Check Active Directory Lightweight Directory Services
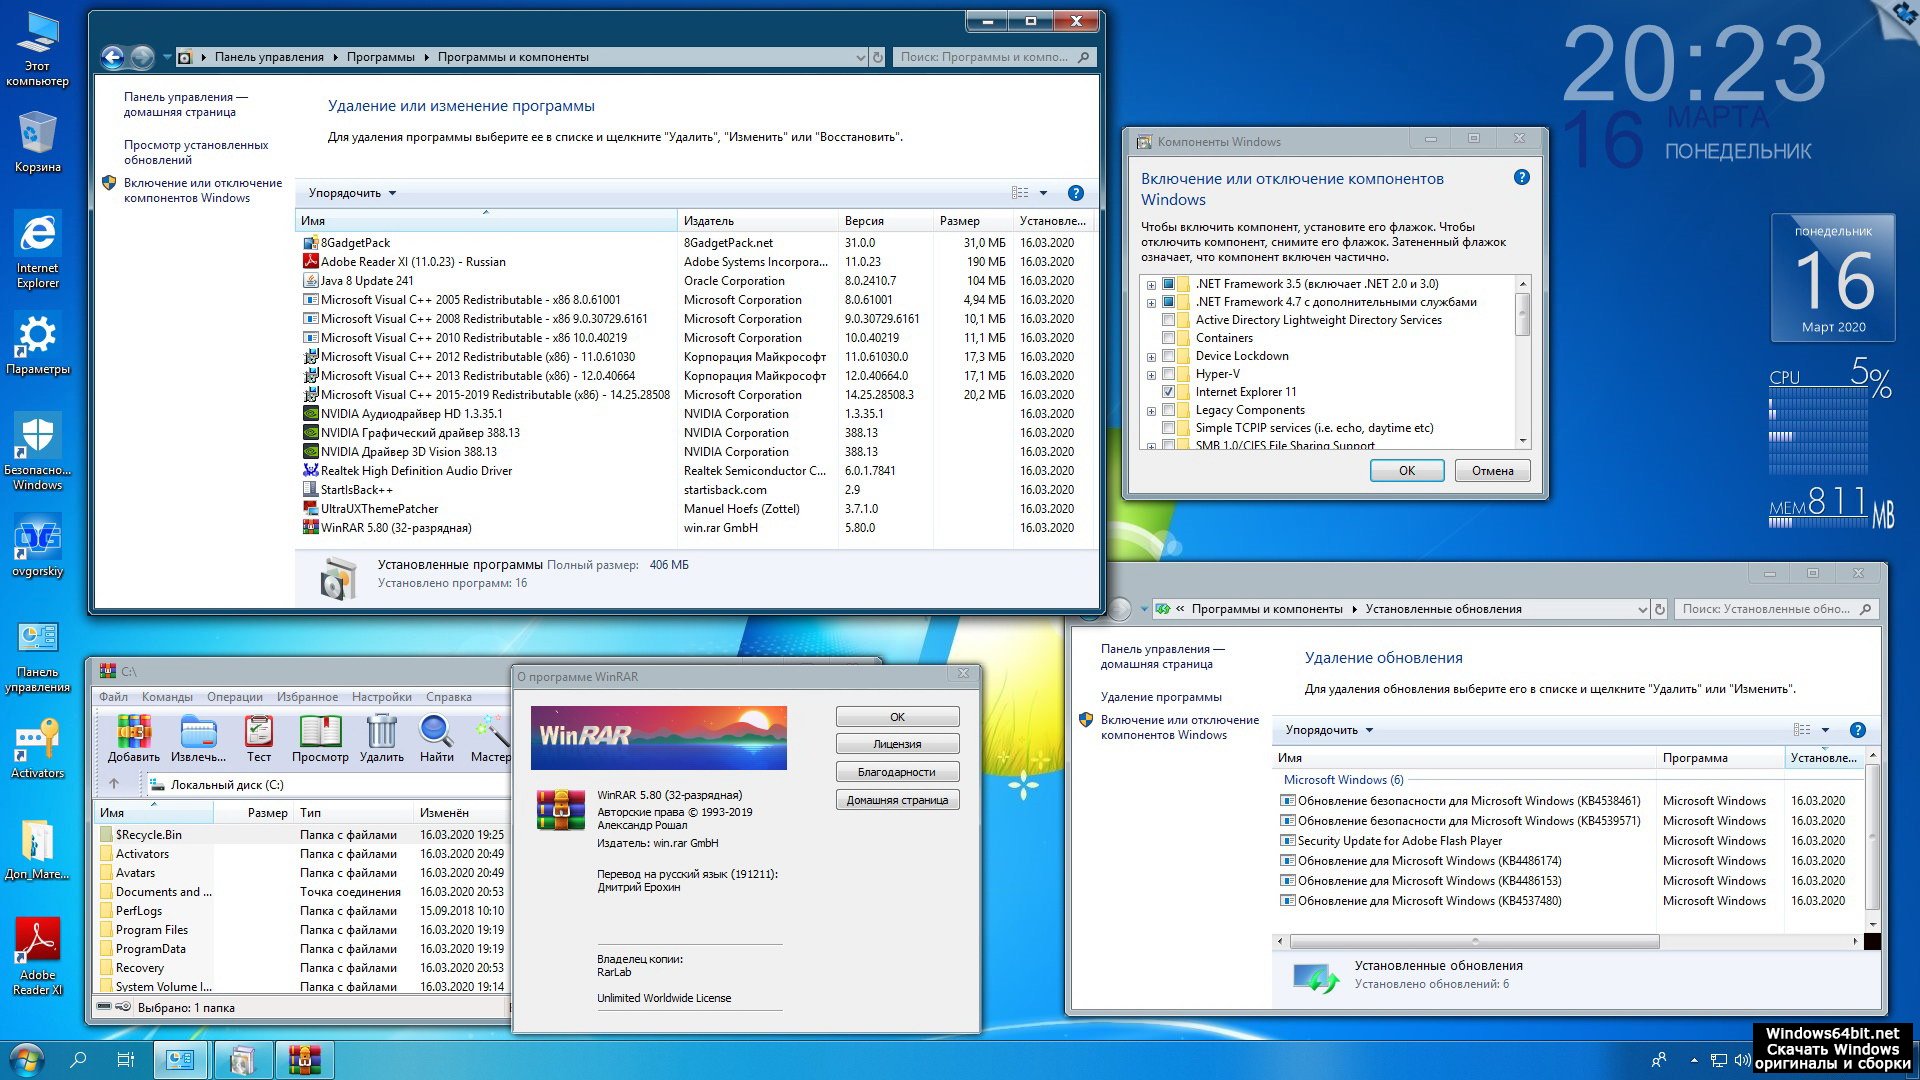Screen dimensions: 1920x1080 click(1168, 320)
